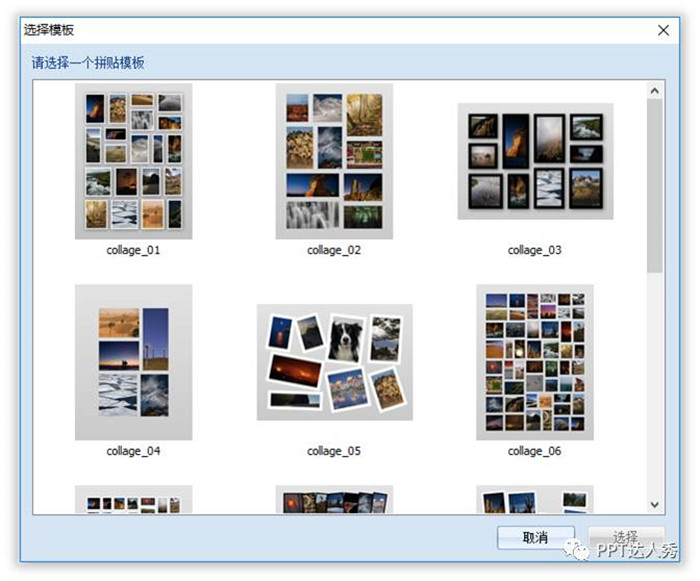Click the scrollbar up arrow
Viewport: 700px width, 581px height.
point(654,91)
